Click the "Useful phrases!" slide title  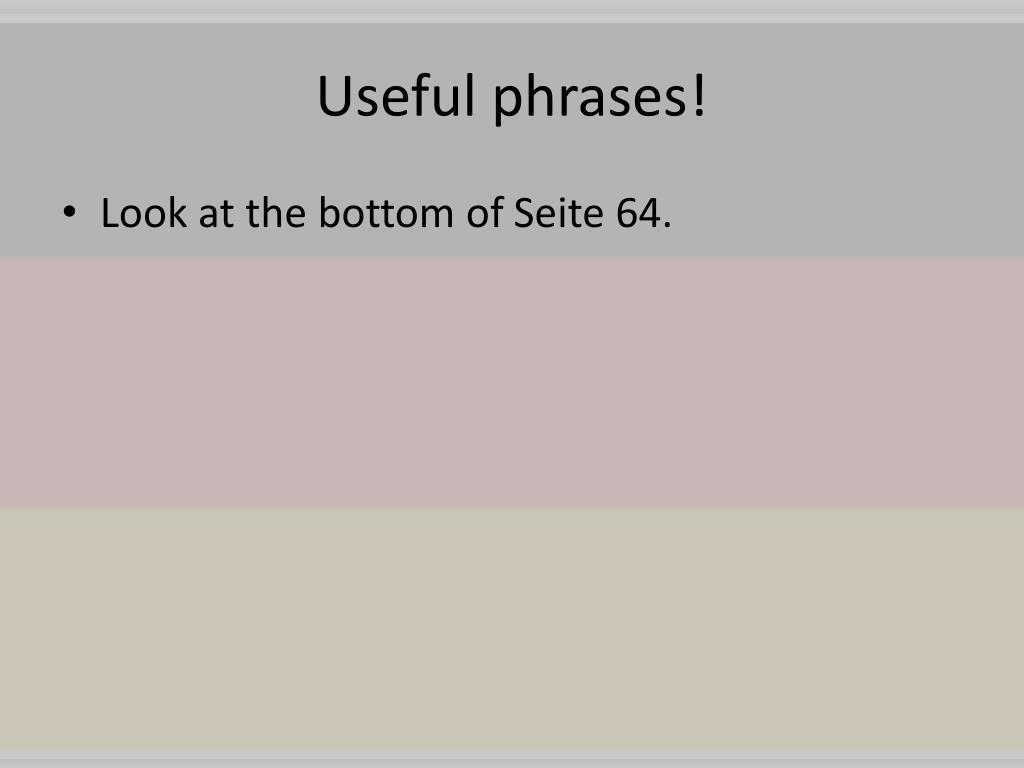[x=511, y=96]
